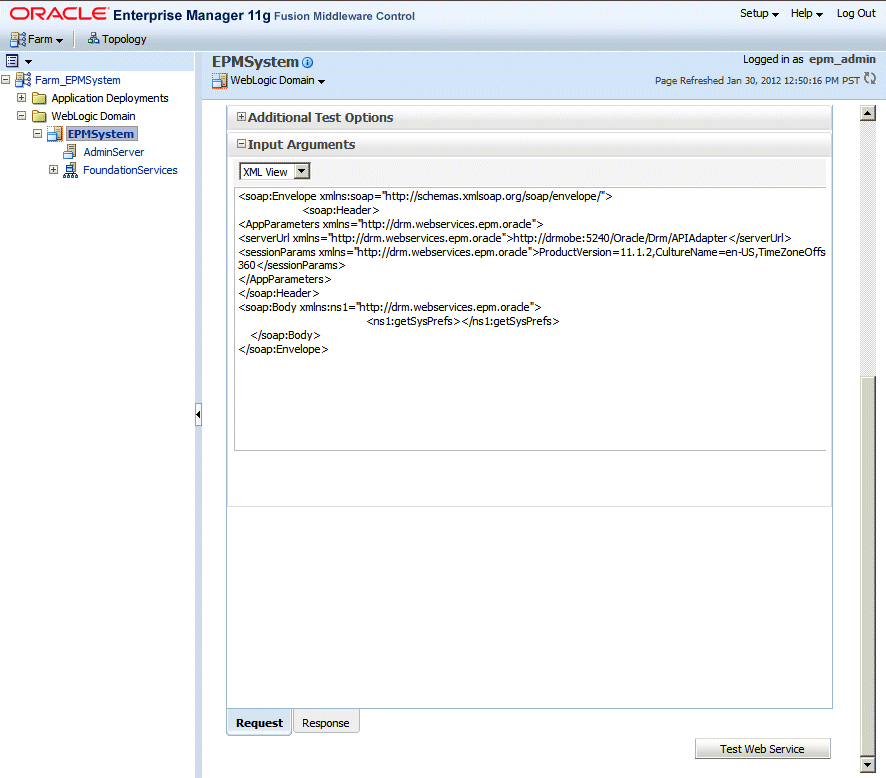This screenshot has height=778, width=886.
Task: Click the Page Refreshed timestamp text
Action: click(757, 80)
